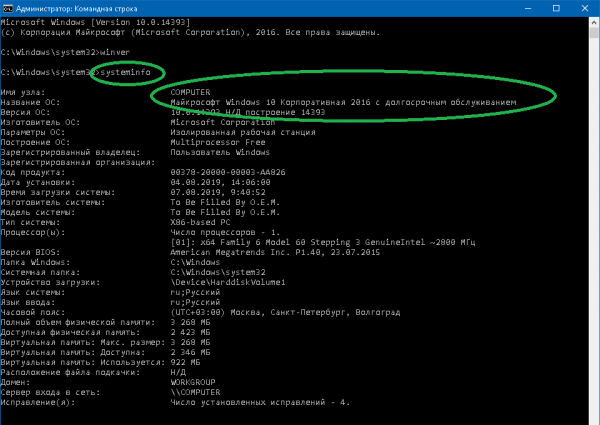This screenshot has width=600, height=425.
Task: Click the 'Расположение файла подкачки:' label
Action: (x=70, y=372)
